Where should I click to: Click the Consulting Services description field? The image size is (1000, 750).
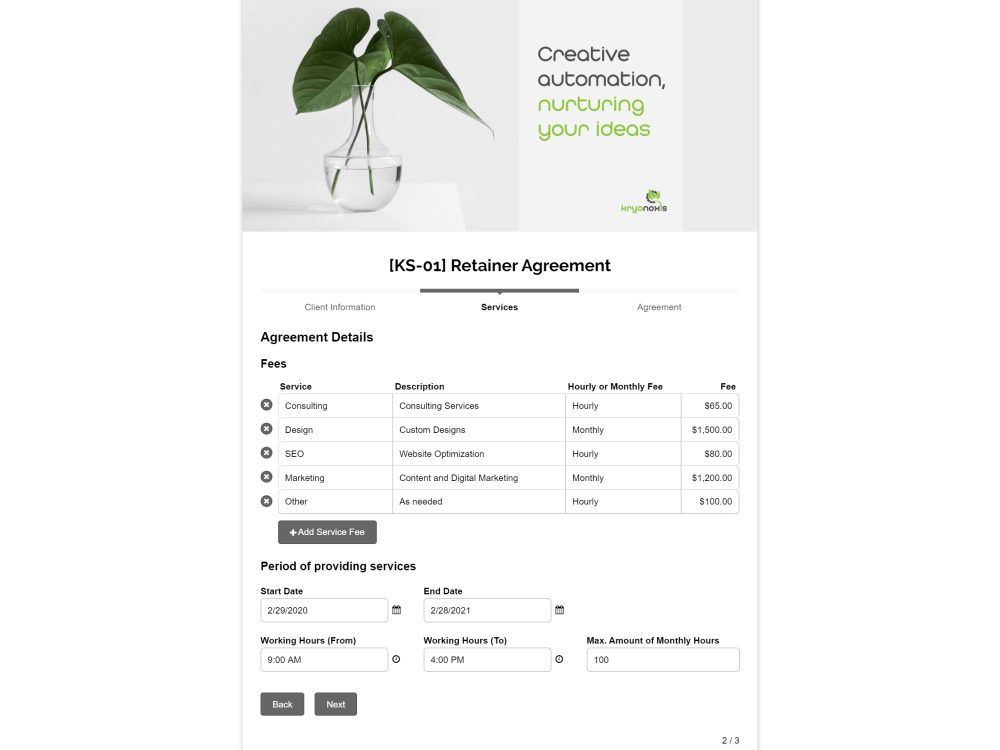[479, 406]
